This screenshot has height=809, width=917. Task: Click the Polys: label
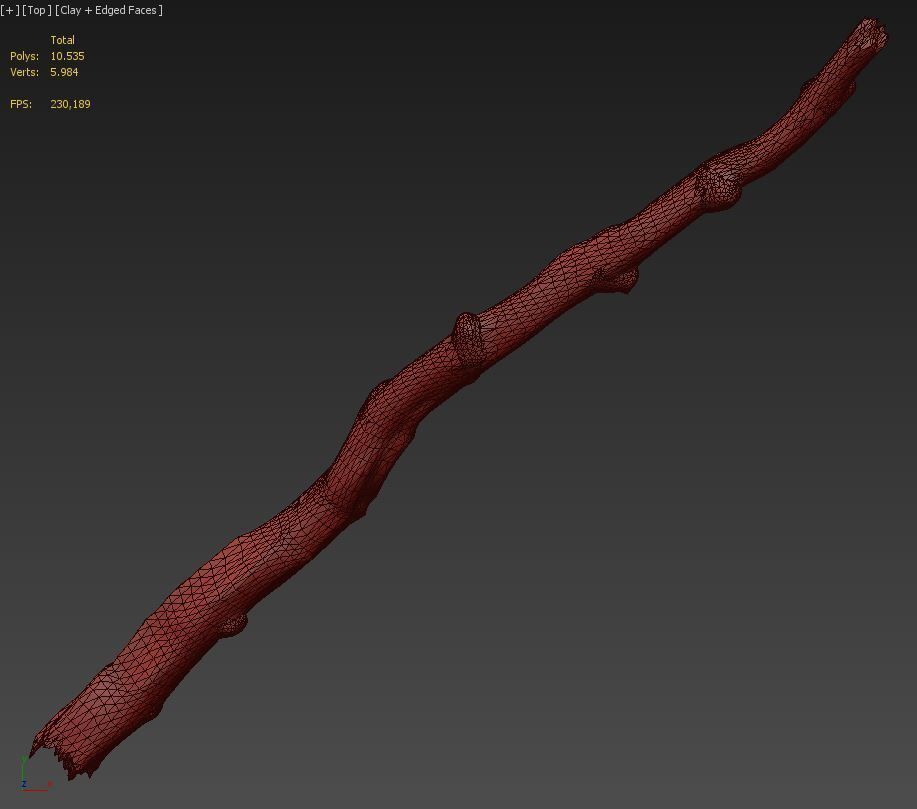(25, 56)
